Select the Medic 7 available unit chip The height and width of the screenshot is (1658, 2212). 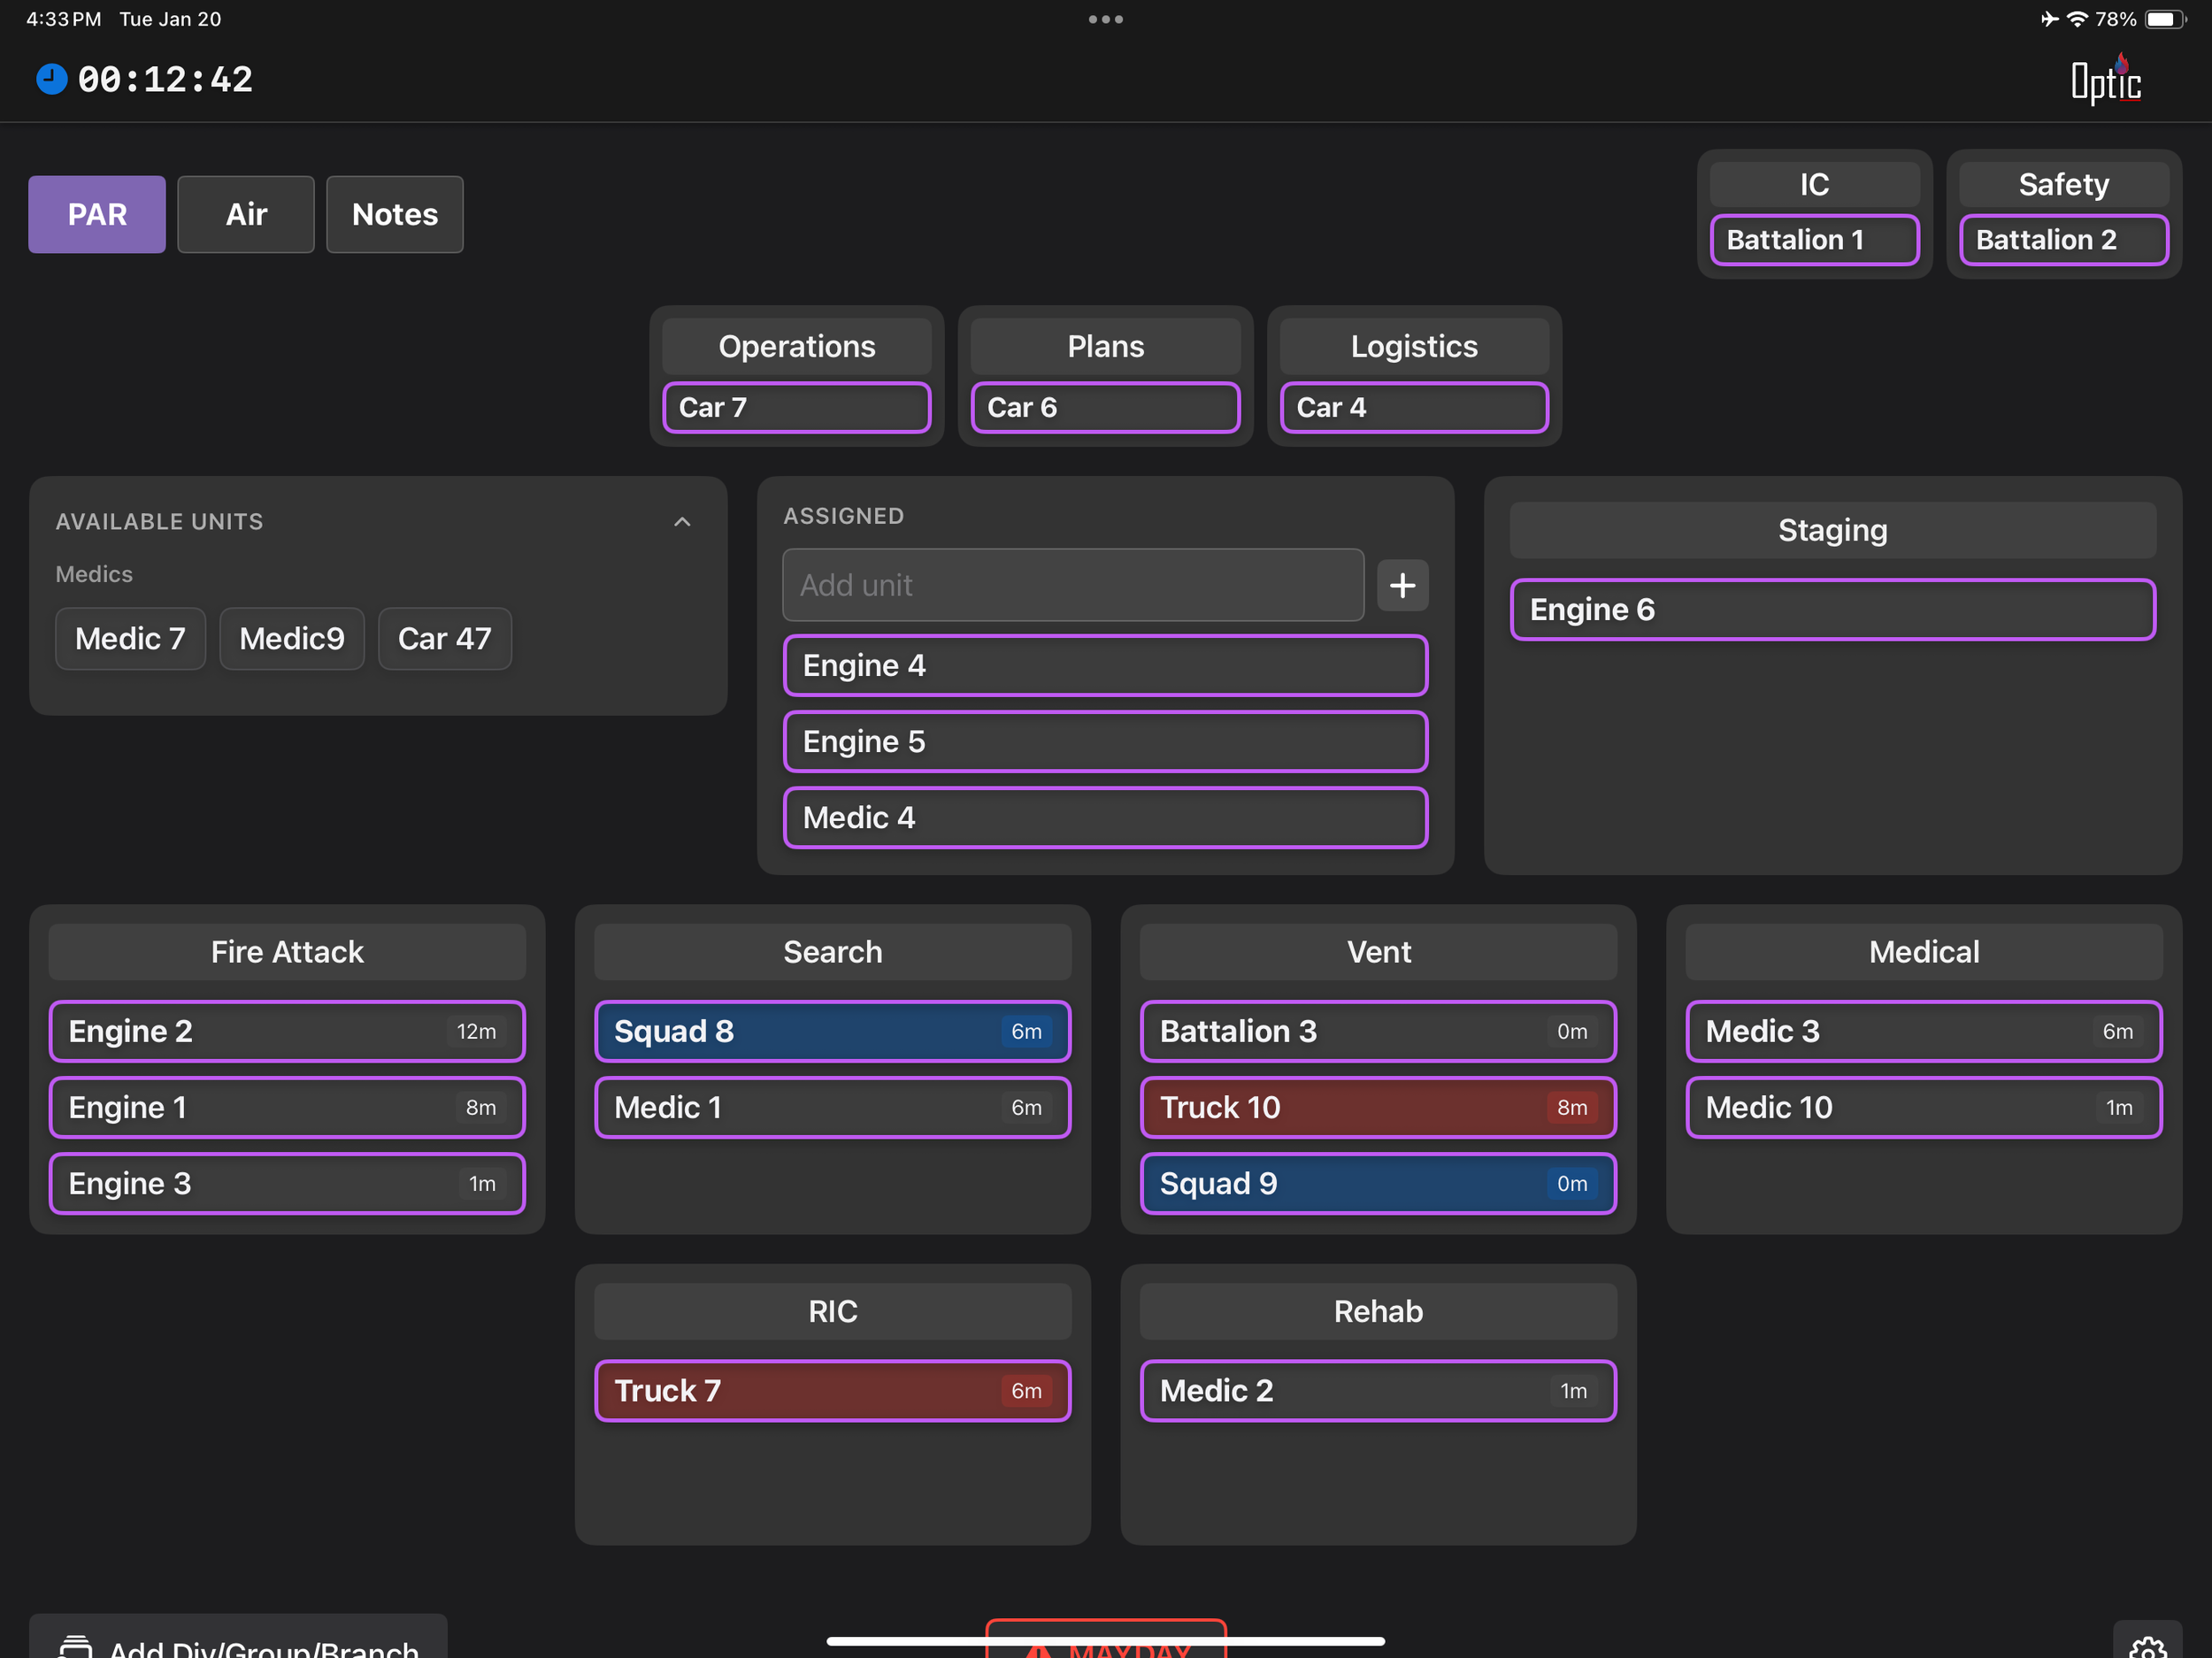click(x=130, y=638)
